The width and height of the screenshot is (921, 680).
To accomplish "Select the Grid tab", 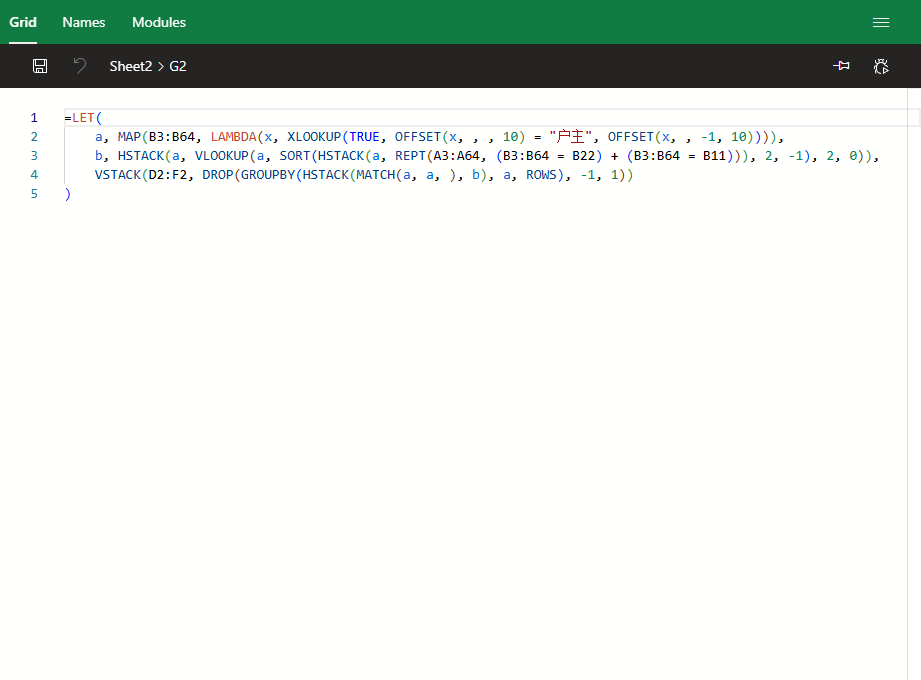I will coord(23,22).
